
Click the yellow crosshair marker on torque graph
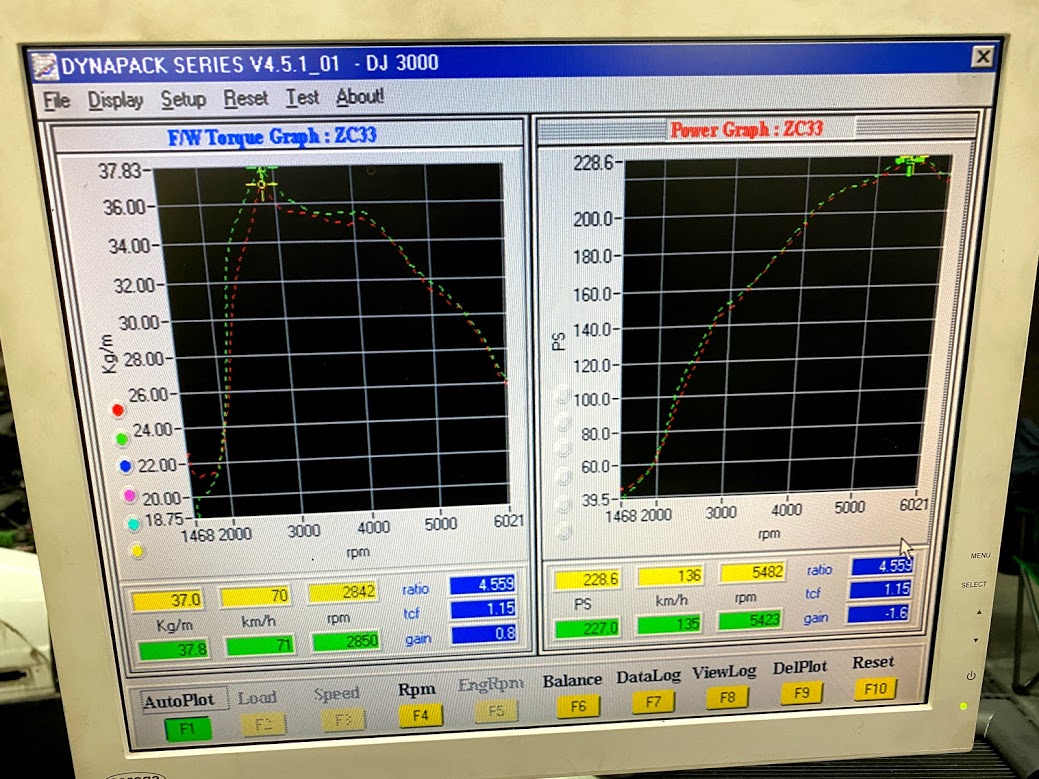click(262, 184)
